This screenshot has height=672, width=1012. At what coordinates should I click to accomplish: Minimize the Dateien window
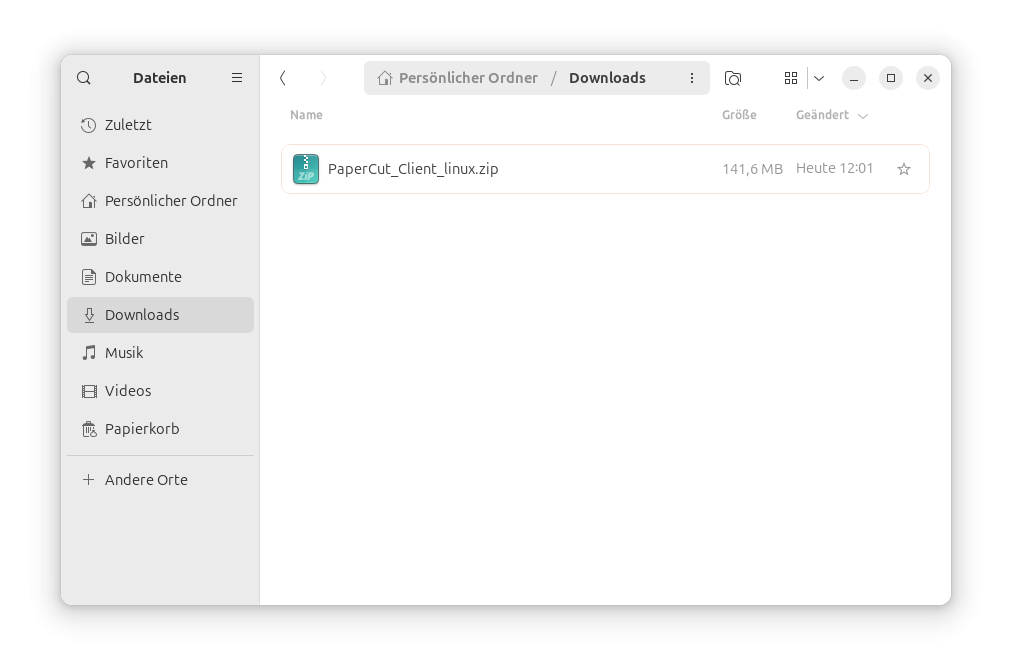coord(853,78)
